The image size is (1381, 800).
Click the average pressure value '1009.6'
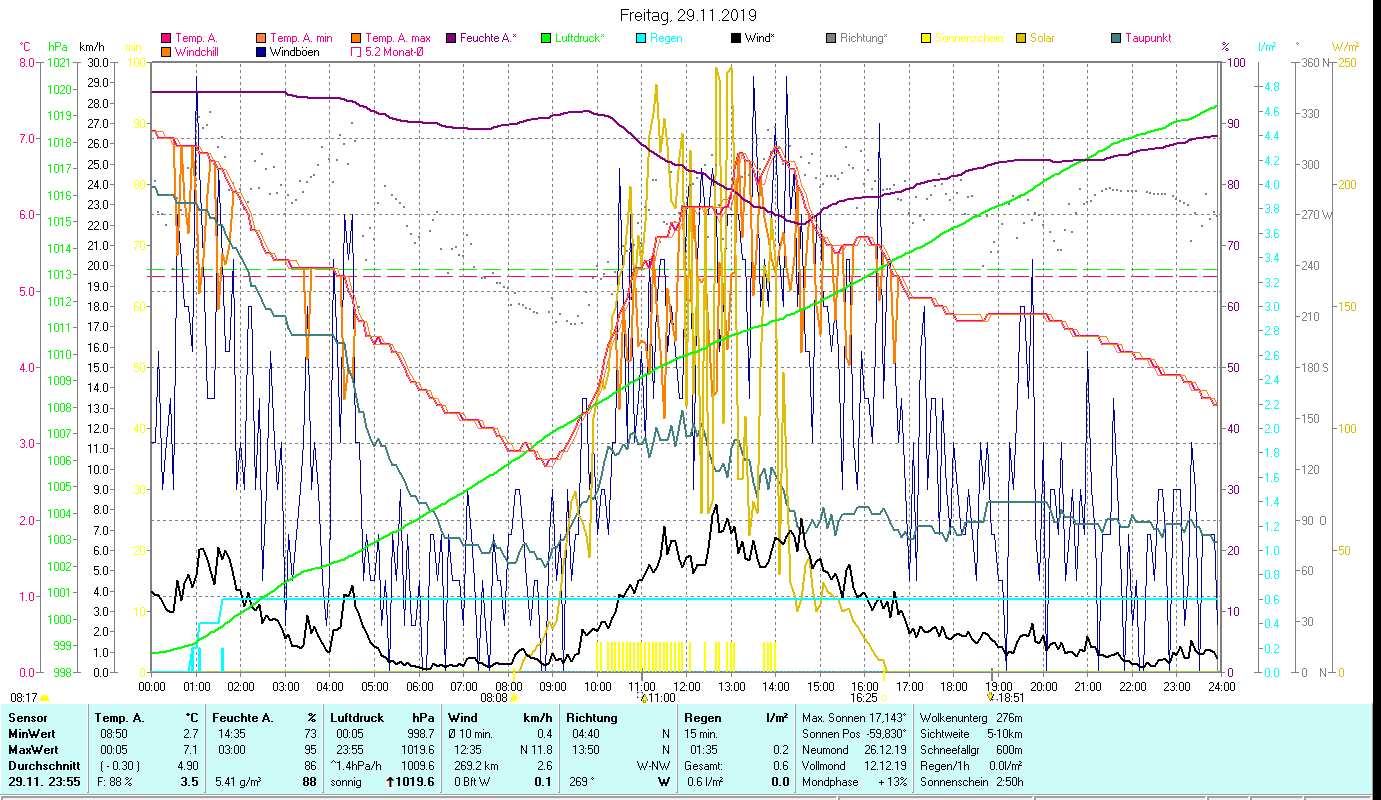pos(417,766)
